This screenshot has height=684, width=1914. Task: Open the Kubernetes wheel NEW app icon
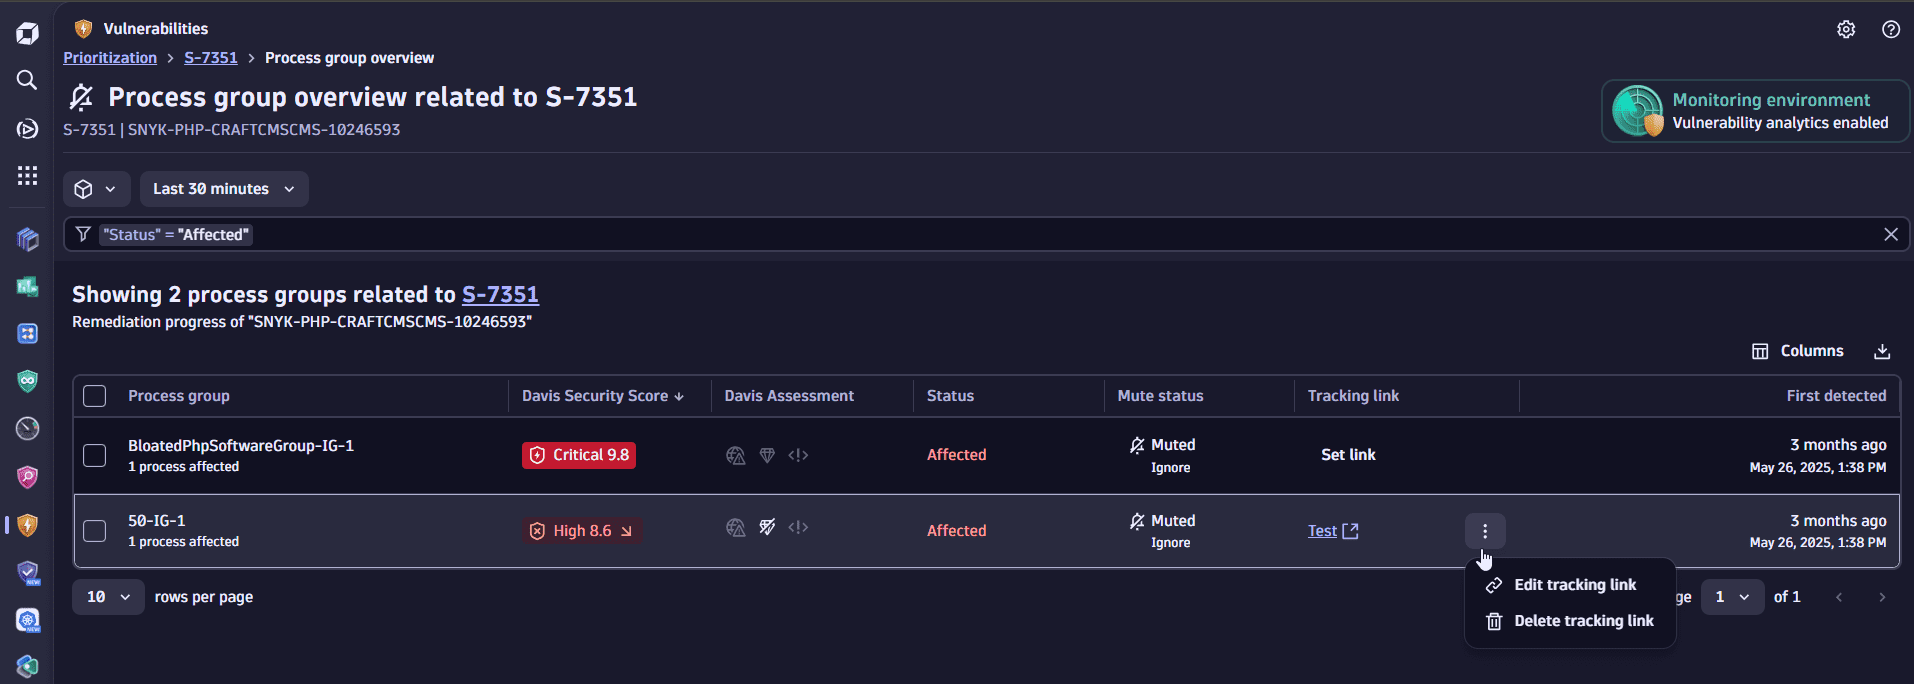tap(27, 621)
